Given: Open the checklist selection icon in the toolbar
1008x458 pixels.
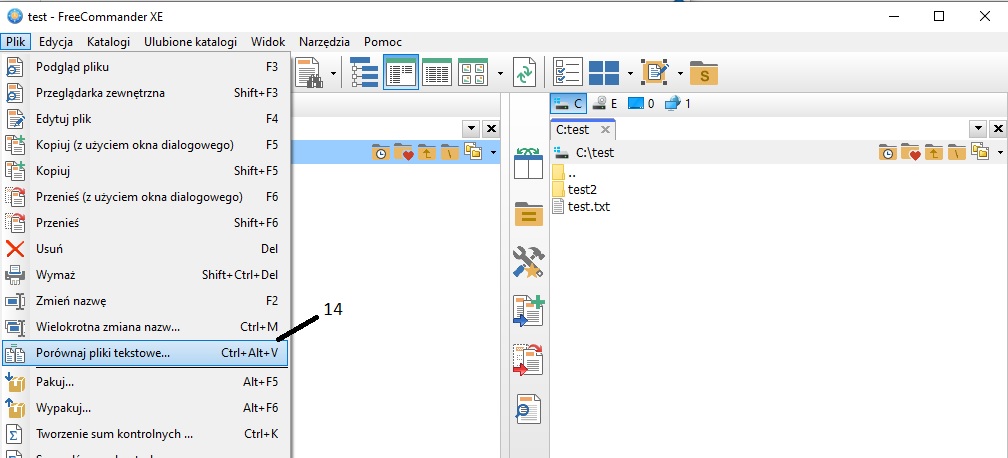Looking at the screenshot, I should point(568,73).
